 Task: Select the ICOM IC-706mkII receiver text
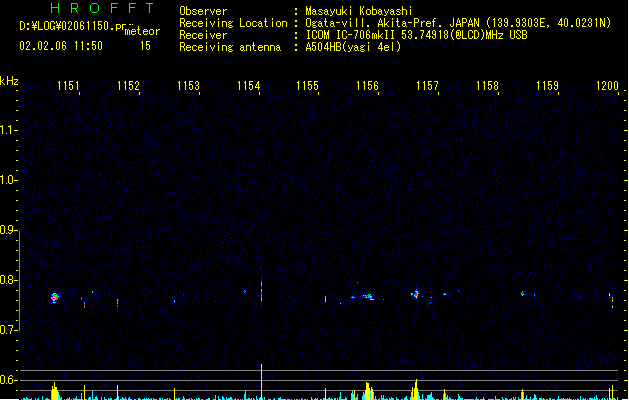tap(416, 35)
